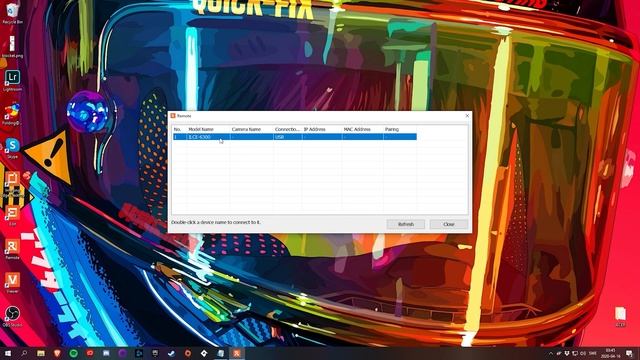Screen dimensions: 640x360
Task: Sort by the Model Name column header
Action: (208, 129)
